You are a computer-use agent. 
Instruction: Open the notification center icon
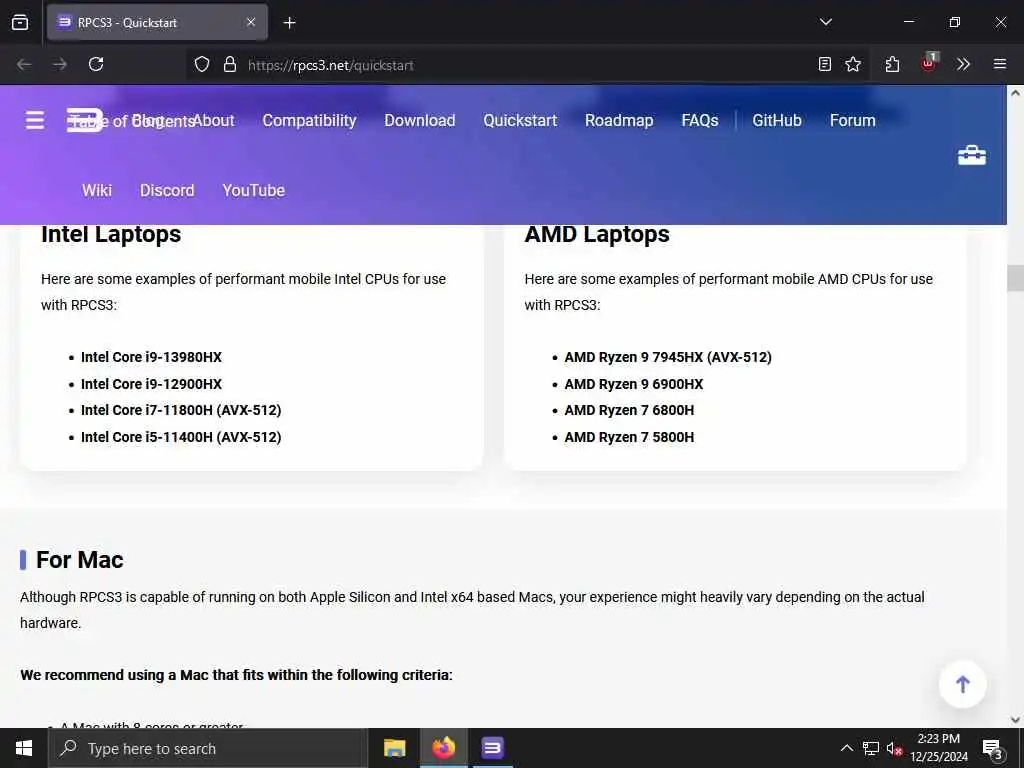pyautogui.click(x=993, y=749)
